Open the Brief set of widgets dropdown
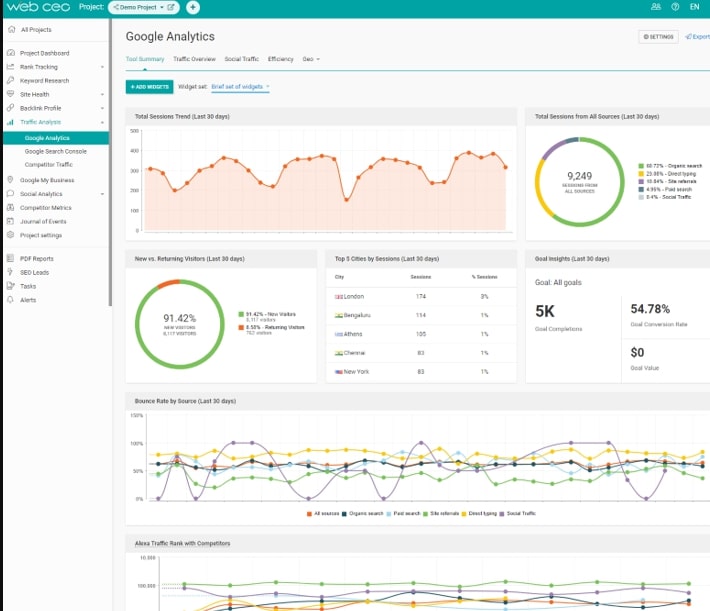710x611 pixels. pyautogui.click(x=240, y=87)
